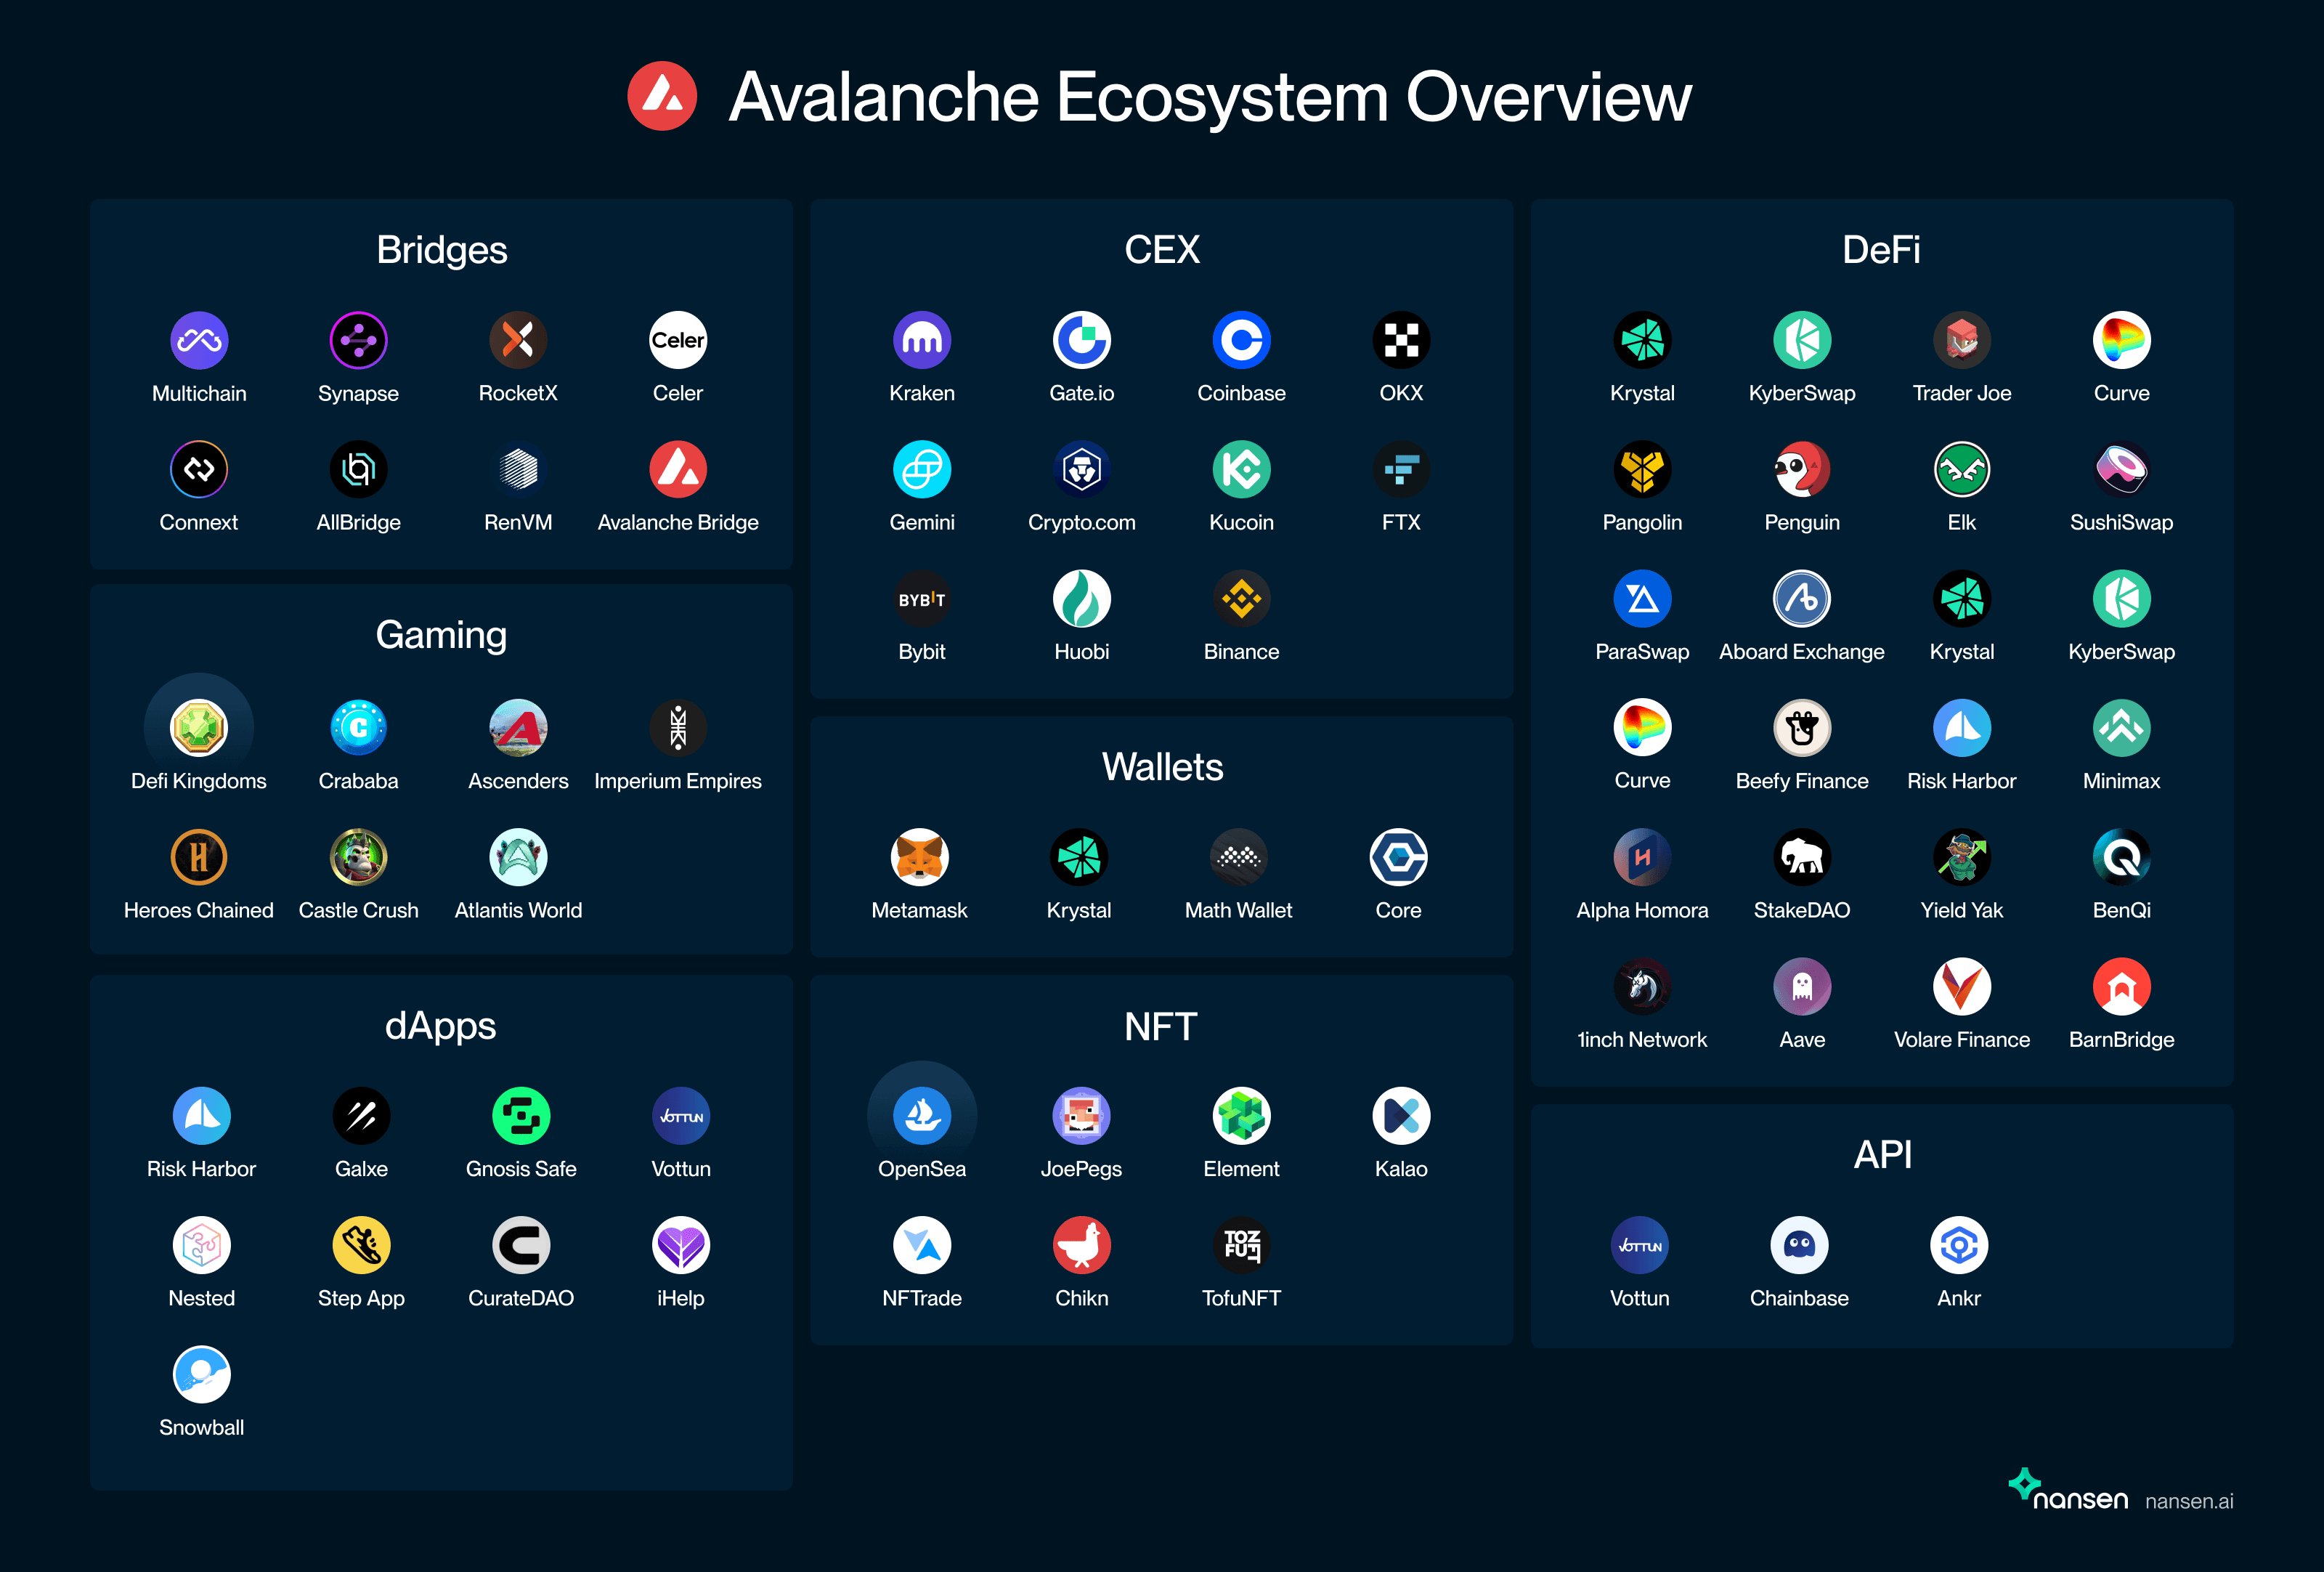Click the 'Snowball' label under dApps
Screen dimensions: 2324x1572
click(x=201, y=1427)
